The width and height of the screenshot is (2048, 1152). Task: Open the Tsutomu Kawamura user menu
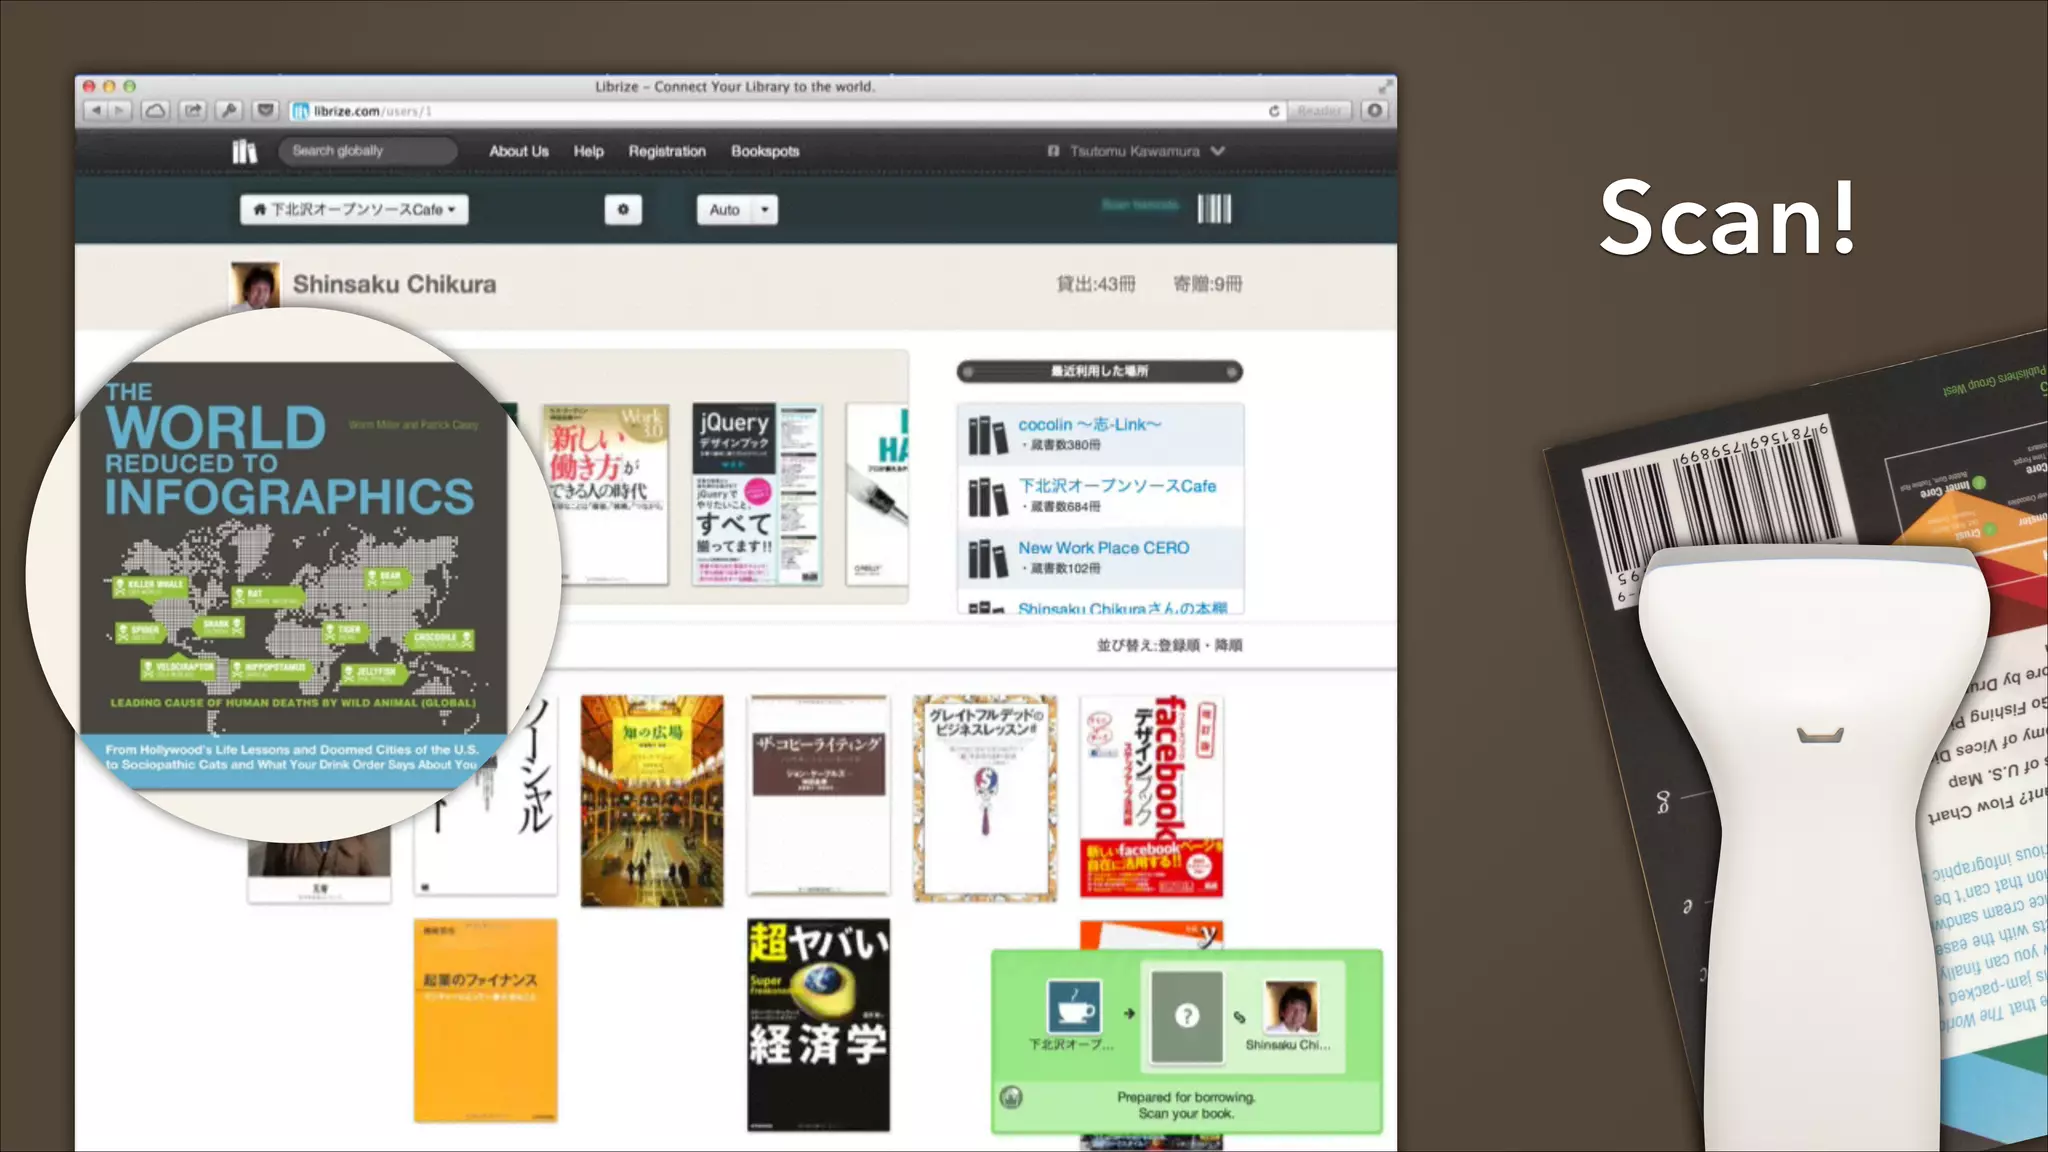click(1136, 151)
